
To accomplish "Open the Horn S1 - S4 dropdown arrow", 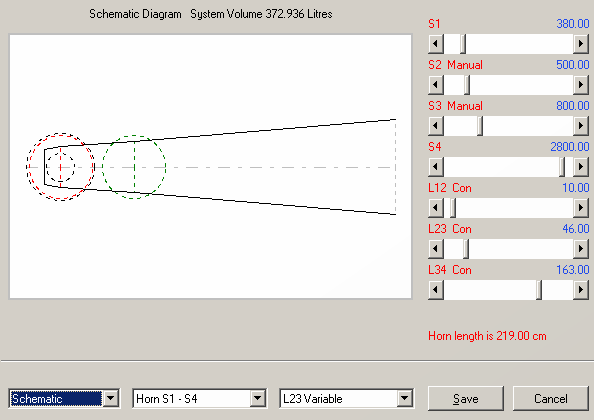I will coord(257,398).
